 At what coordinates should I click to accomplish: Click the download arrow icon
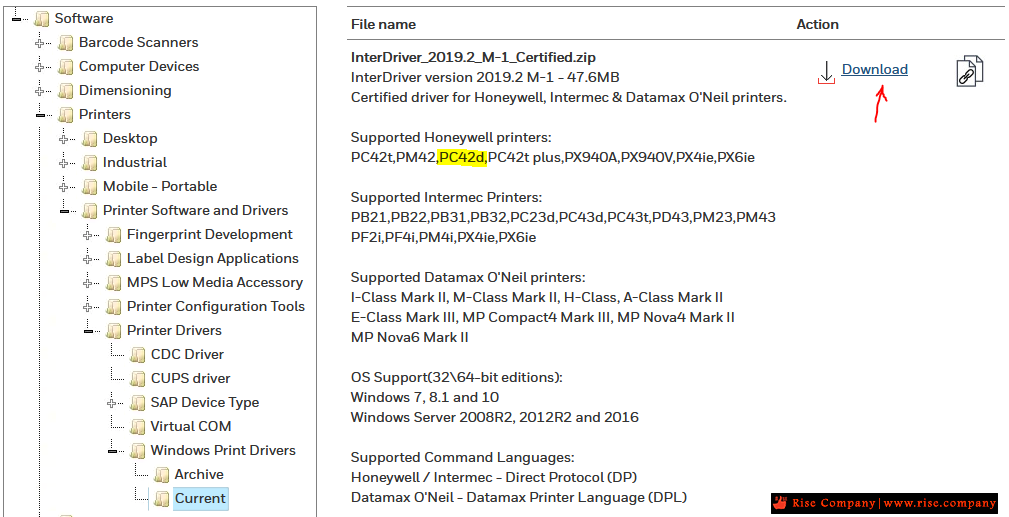826,71
